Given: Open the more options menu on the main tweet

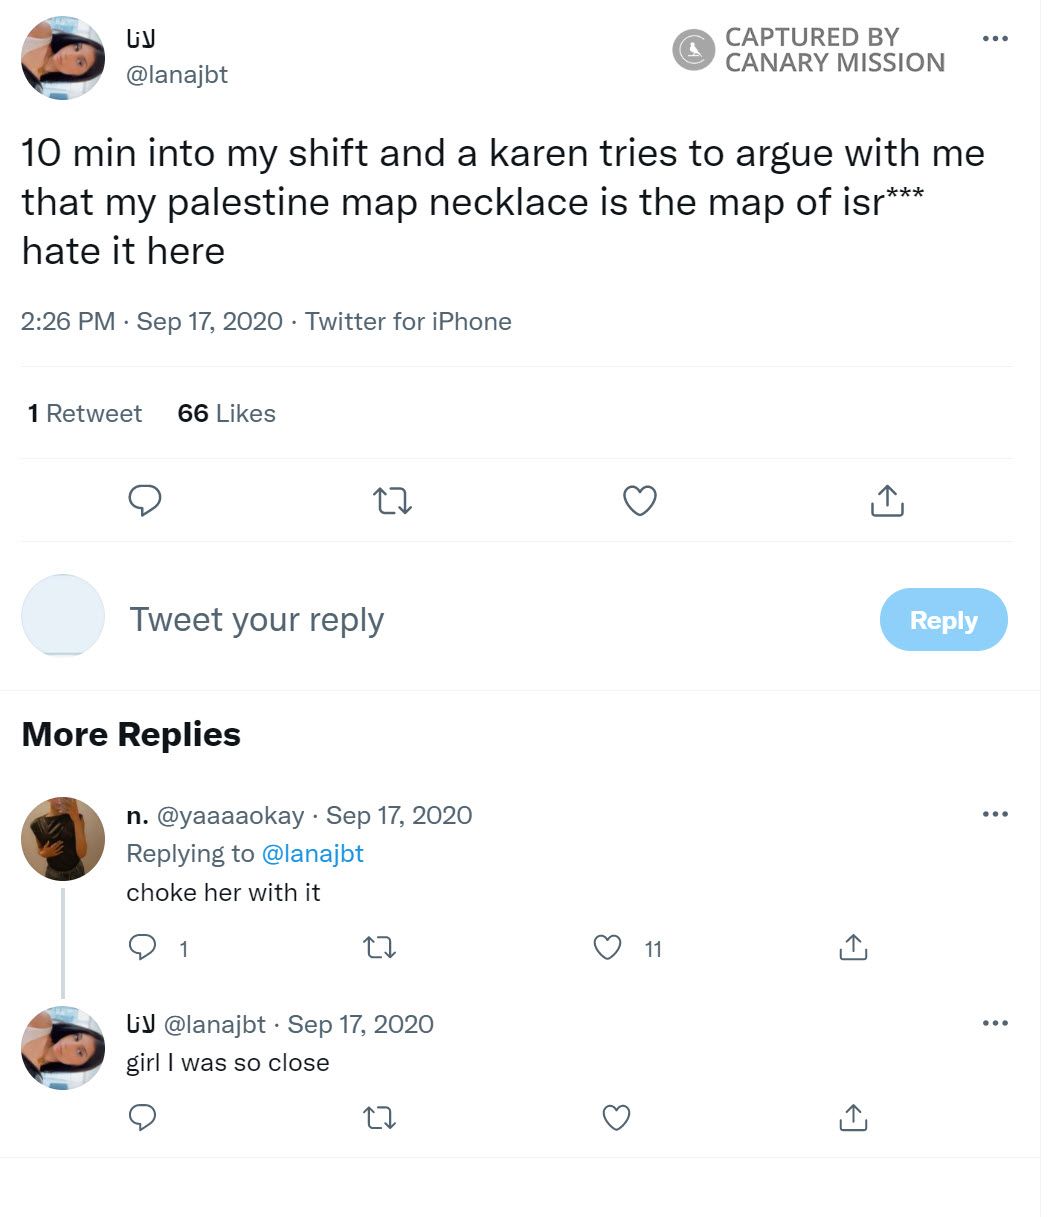Looking at the screenshot, I should 996,38.
